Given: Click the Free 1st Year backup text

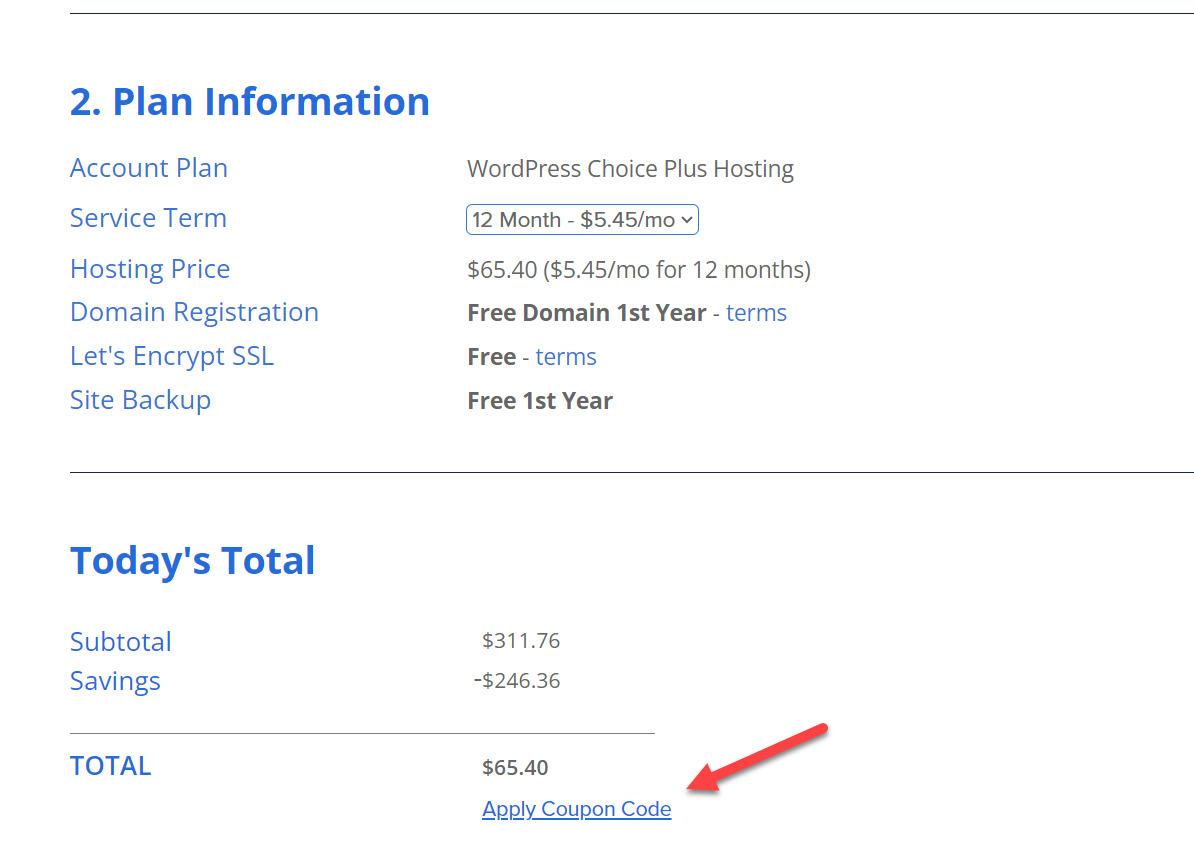Looking at the screenshot, I should point(540,401).
